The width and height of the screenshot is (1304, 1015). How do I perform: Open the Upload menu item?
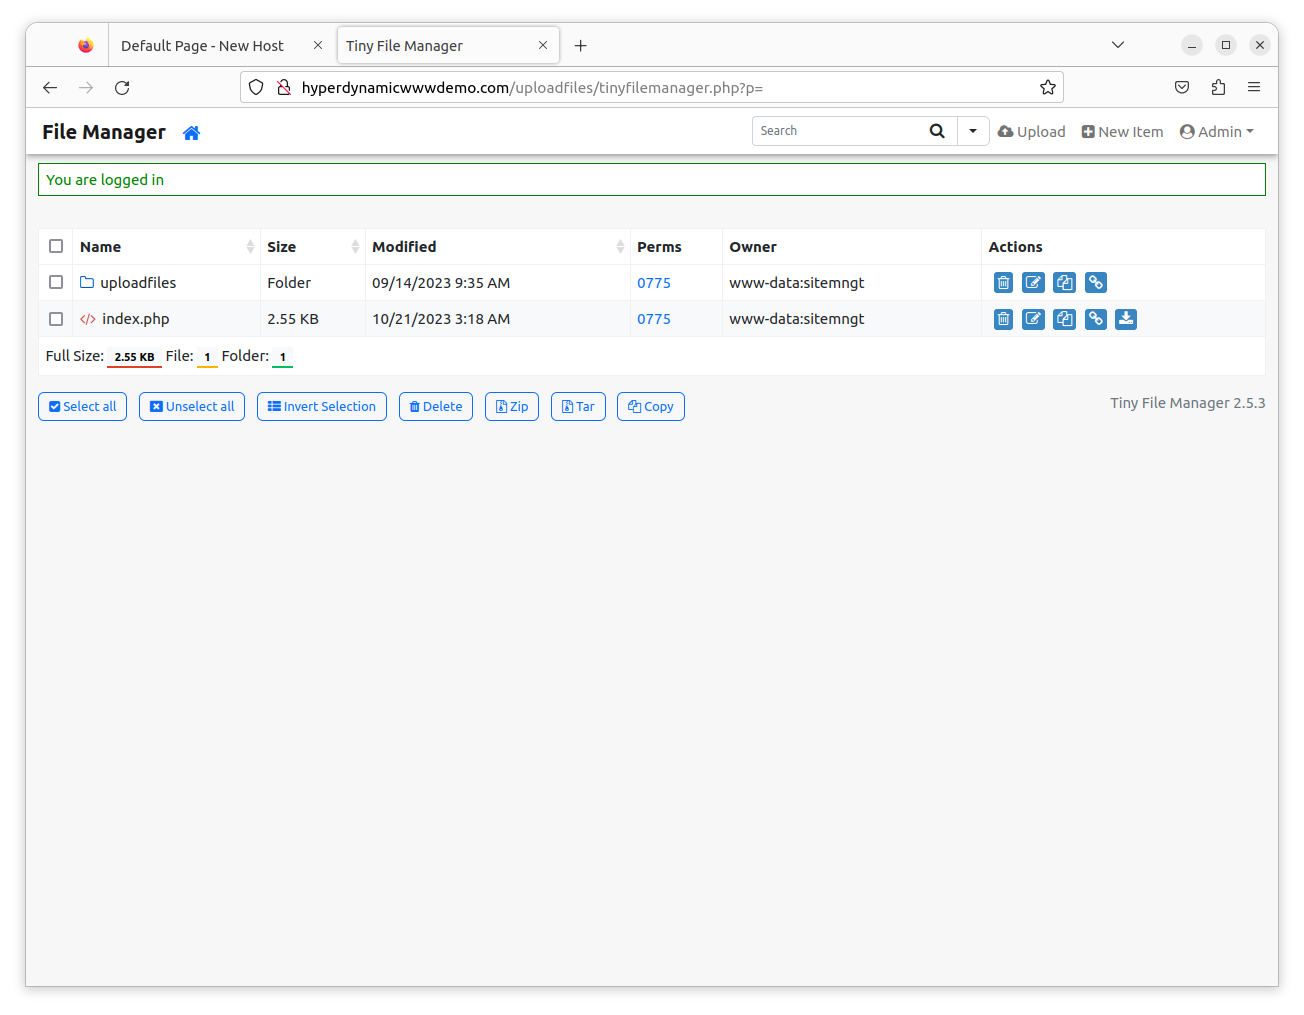click(x=1032, y=132)
